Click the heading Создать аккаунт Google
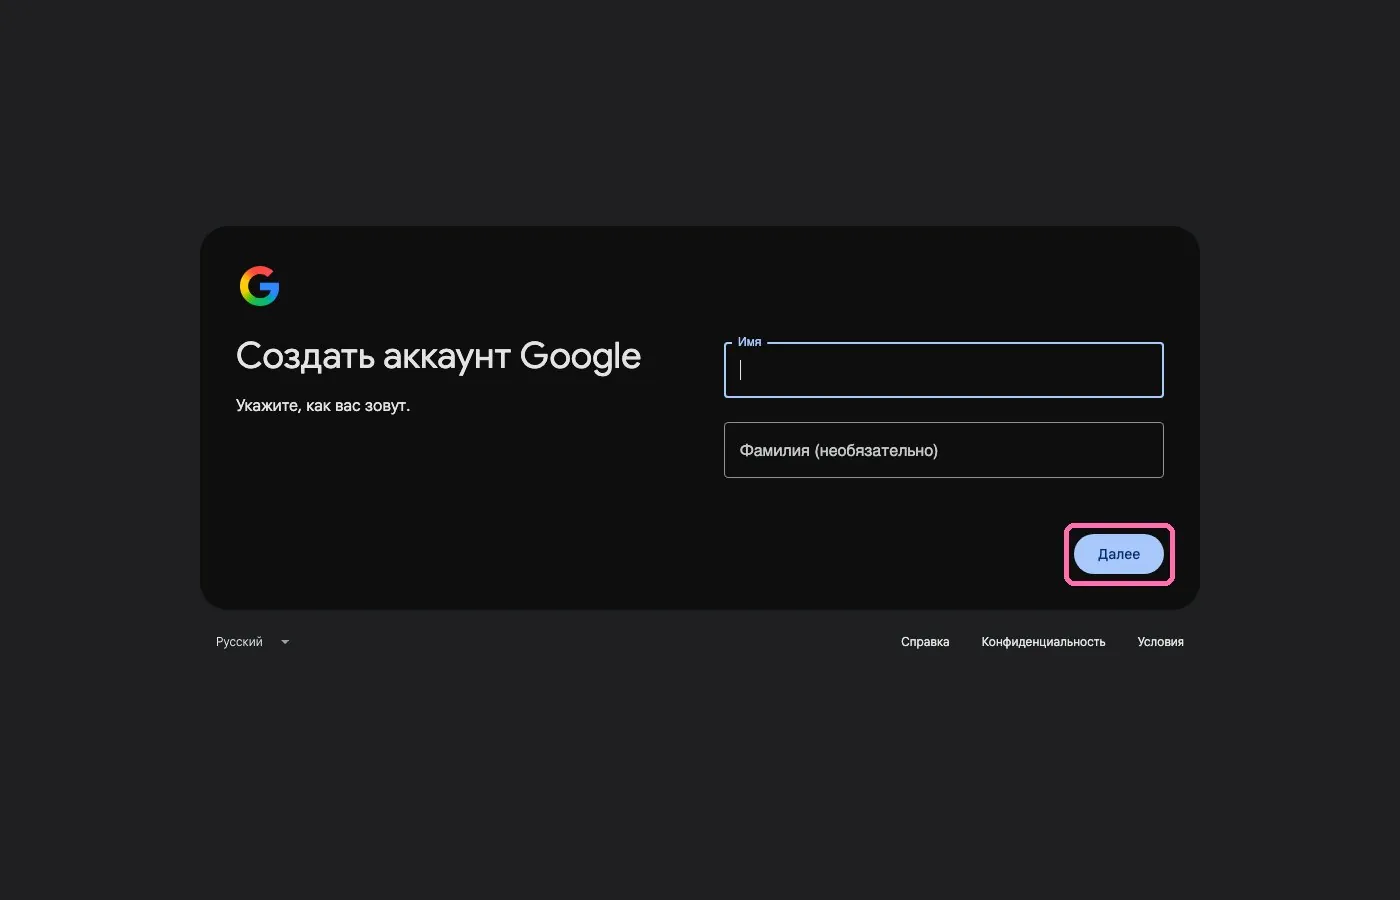Image resolution: width=1400 pixels, height=900 pixels. pyautogui.click(x=438, y=356)
